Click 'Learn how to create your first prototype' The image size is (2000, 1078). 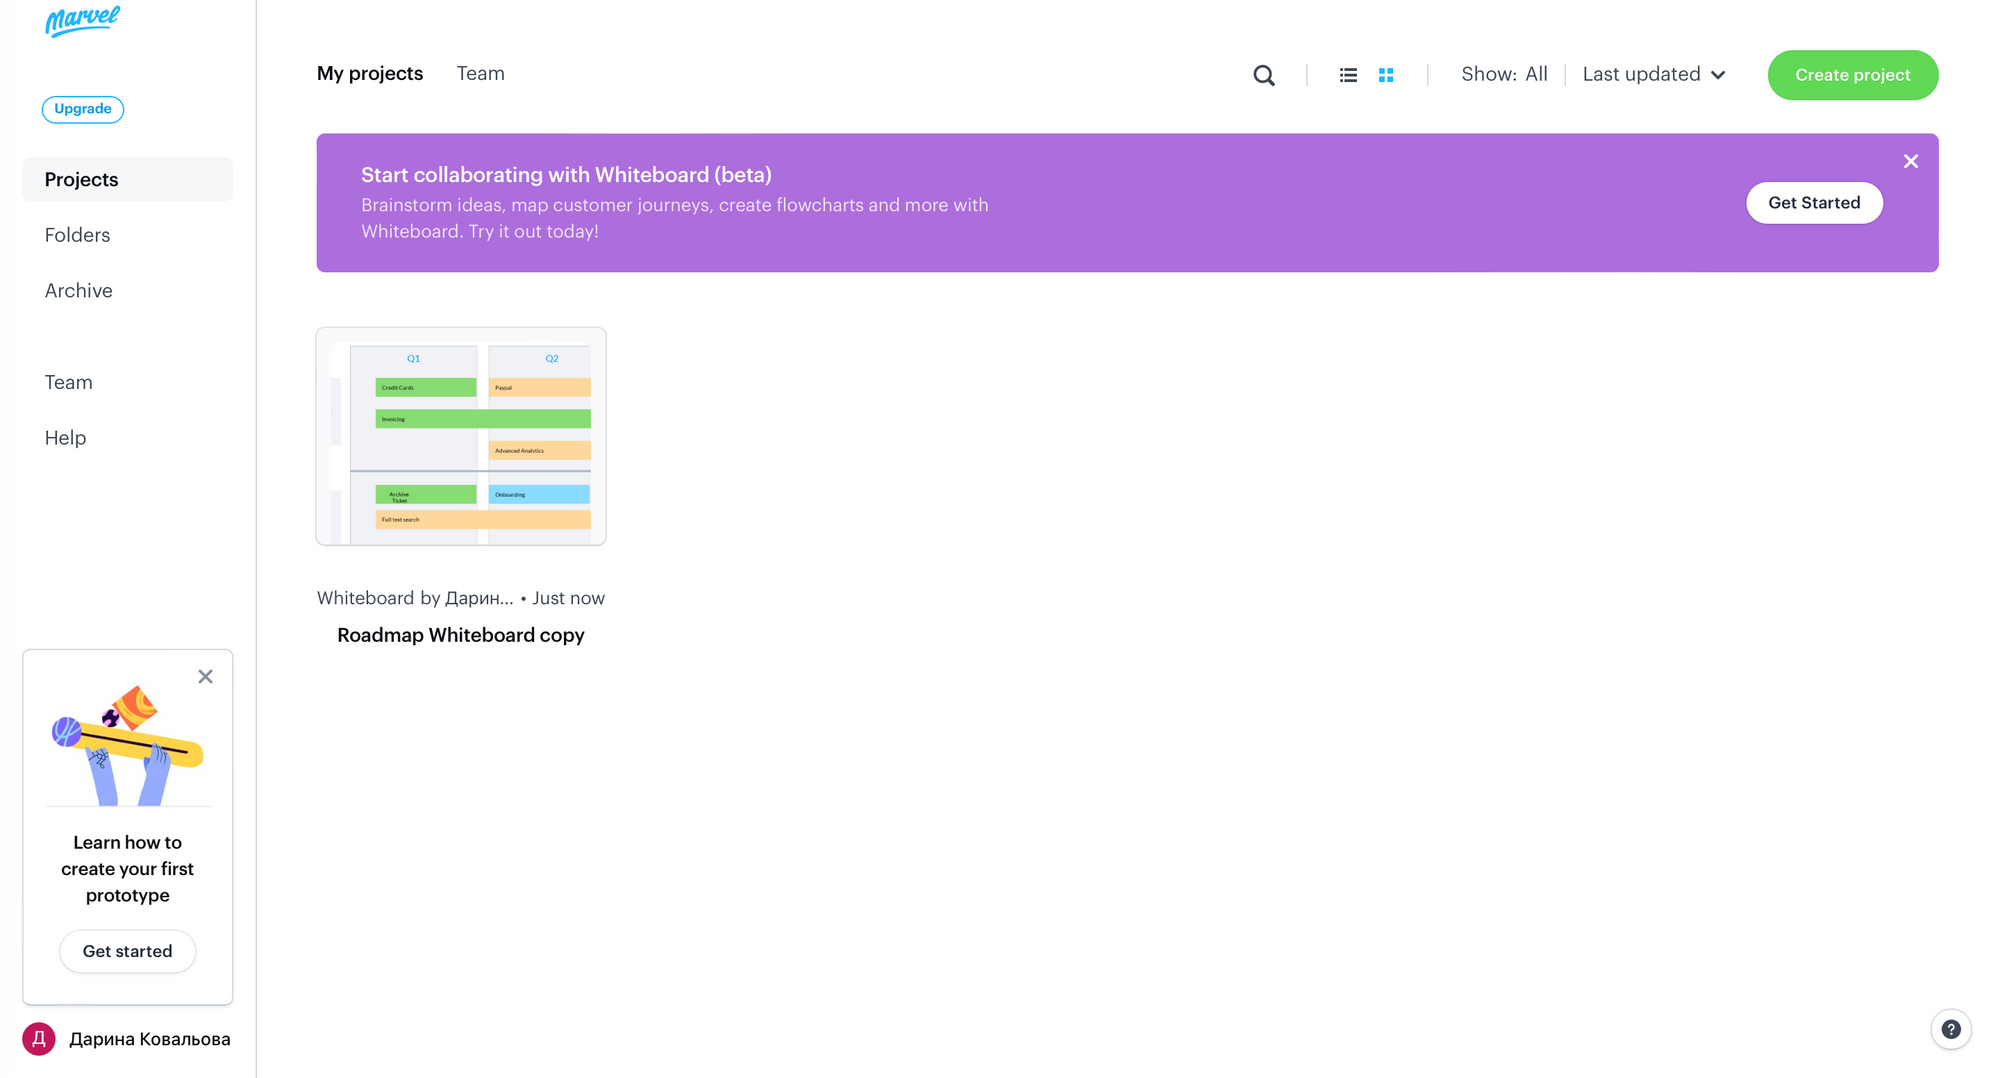coord(127,869)
